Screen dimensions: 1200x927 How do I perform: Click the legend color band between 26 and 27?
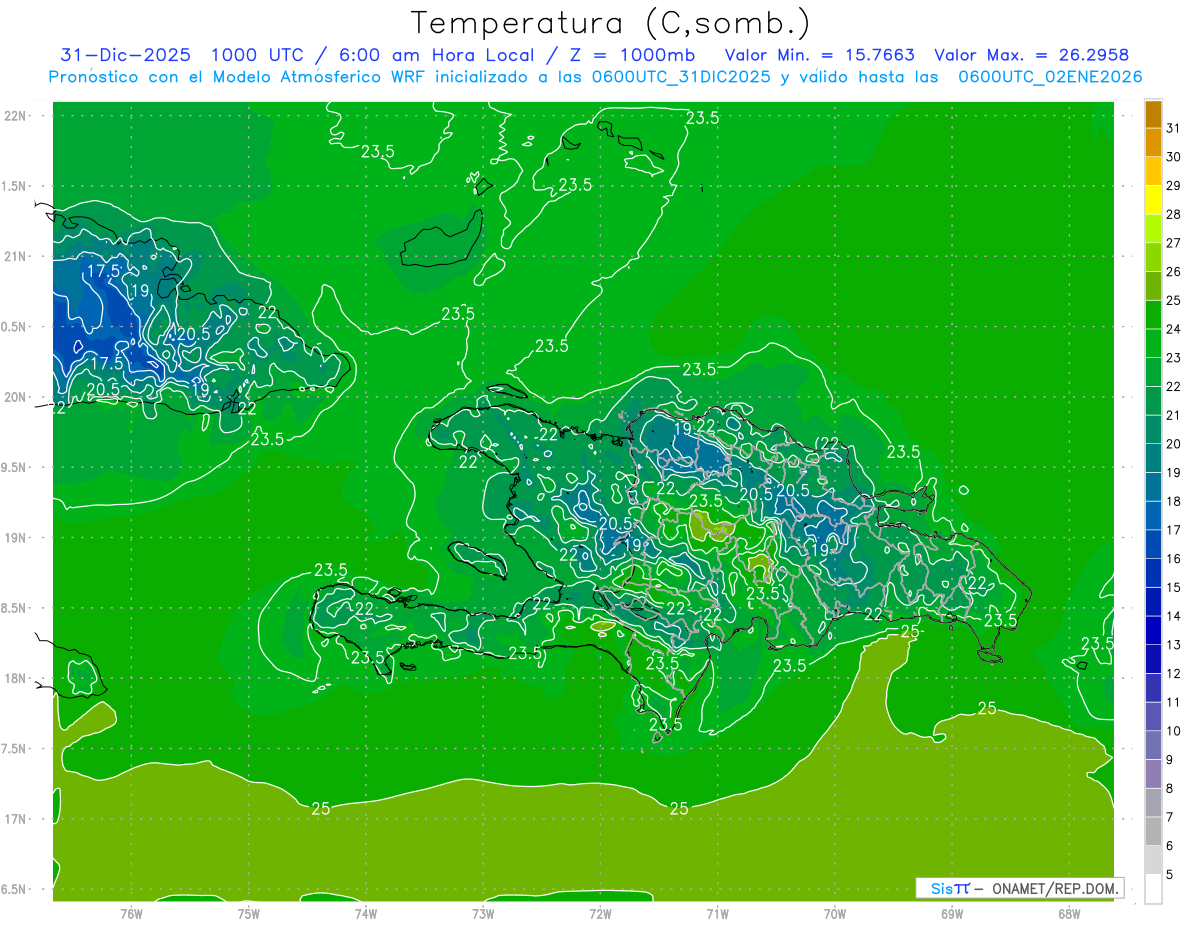(1153, 259)
